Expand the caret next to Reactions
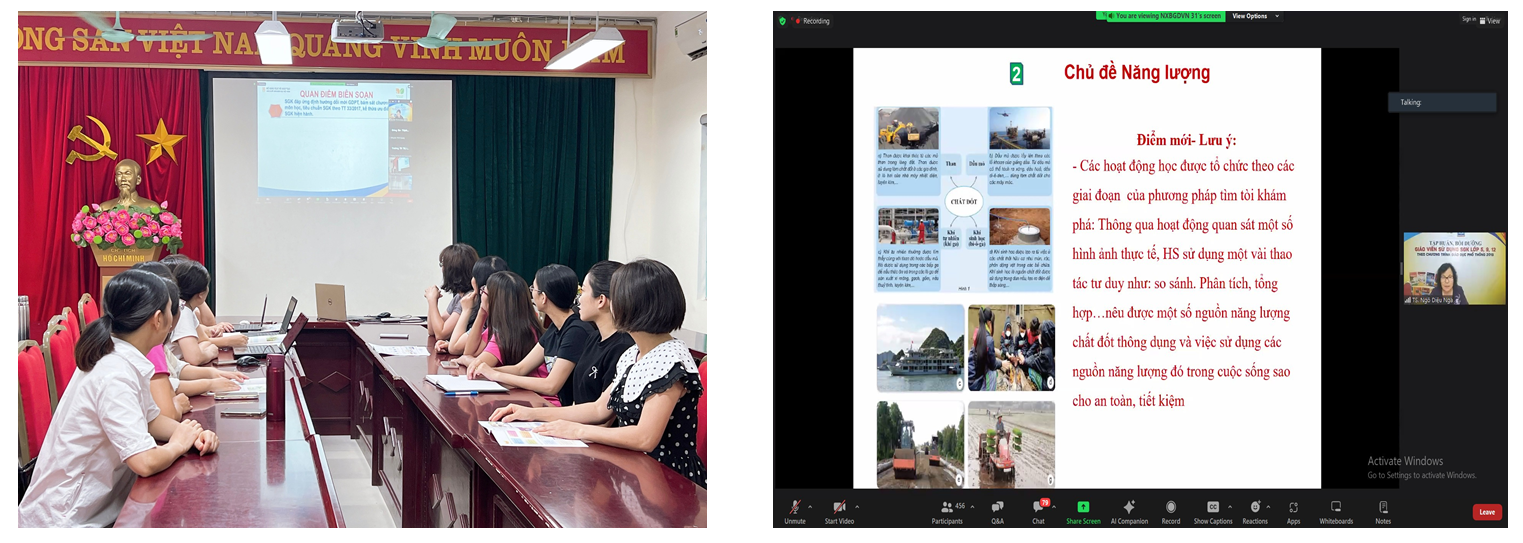Screen dimensions: 1523x543 click(x=1270, y=506)
